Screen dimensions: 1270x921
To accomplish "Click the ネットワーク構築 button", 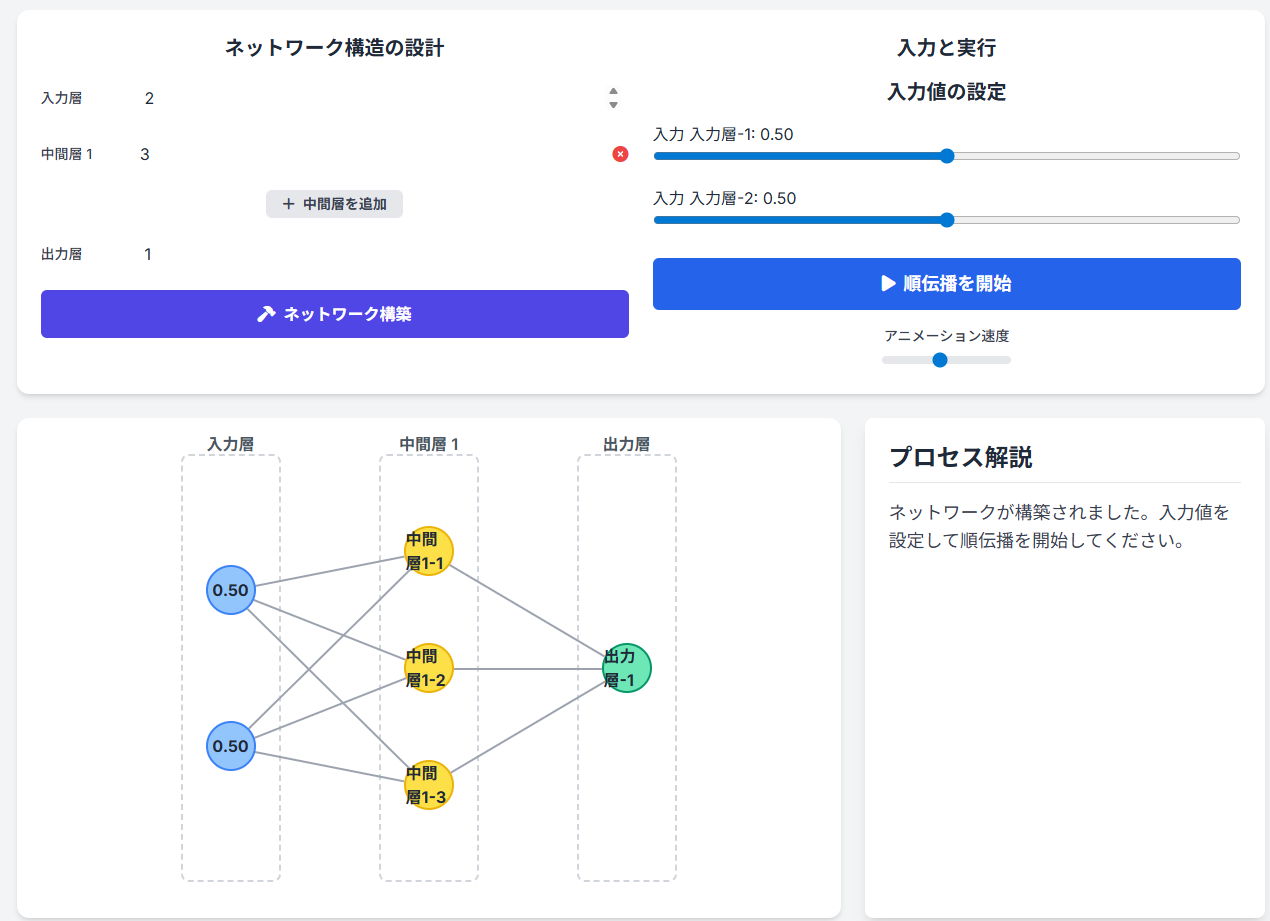I will click(x=335, y=314).
